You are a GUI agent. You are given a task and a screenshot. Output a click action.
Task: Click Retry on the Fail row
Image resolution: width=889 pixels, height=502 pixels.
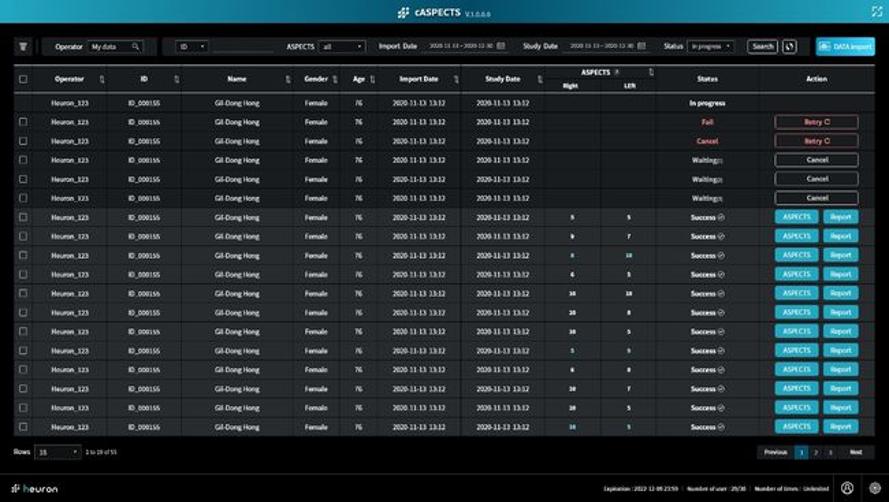coord(816,122)
